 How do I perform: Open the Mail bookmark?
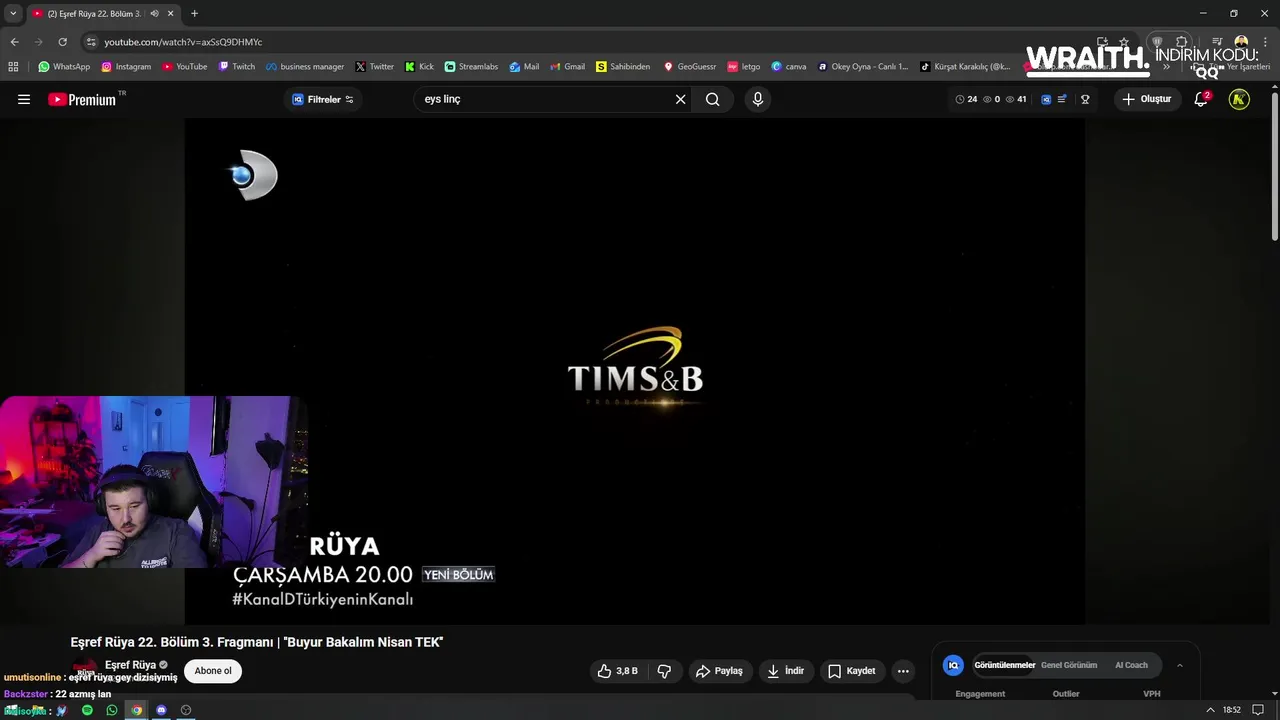pos(524,67)
